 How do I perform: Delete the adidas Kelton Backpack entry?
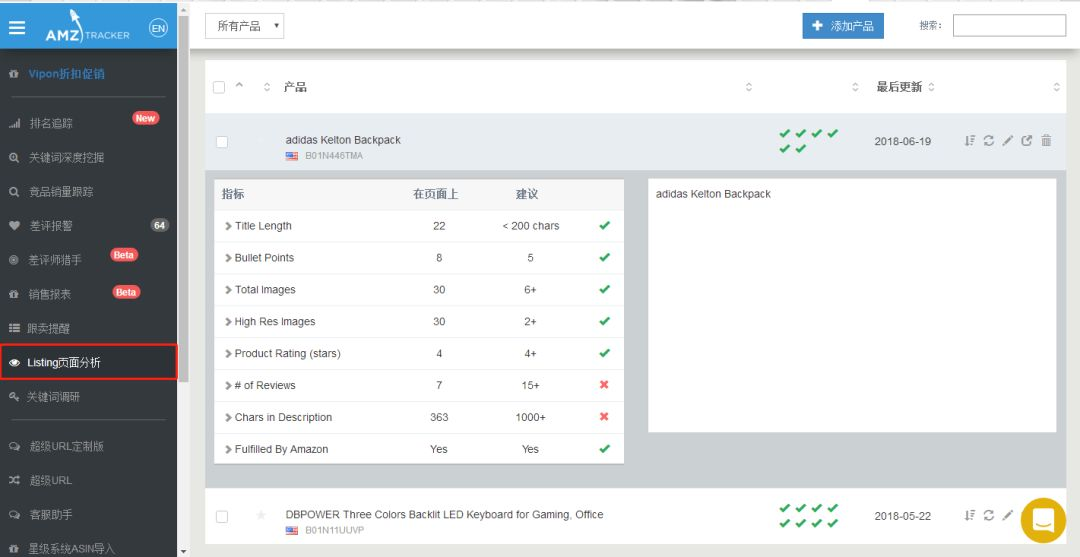point(1046,140)
